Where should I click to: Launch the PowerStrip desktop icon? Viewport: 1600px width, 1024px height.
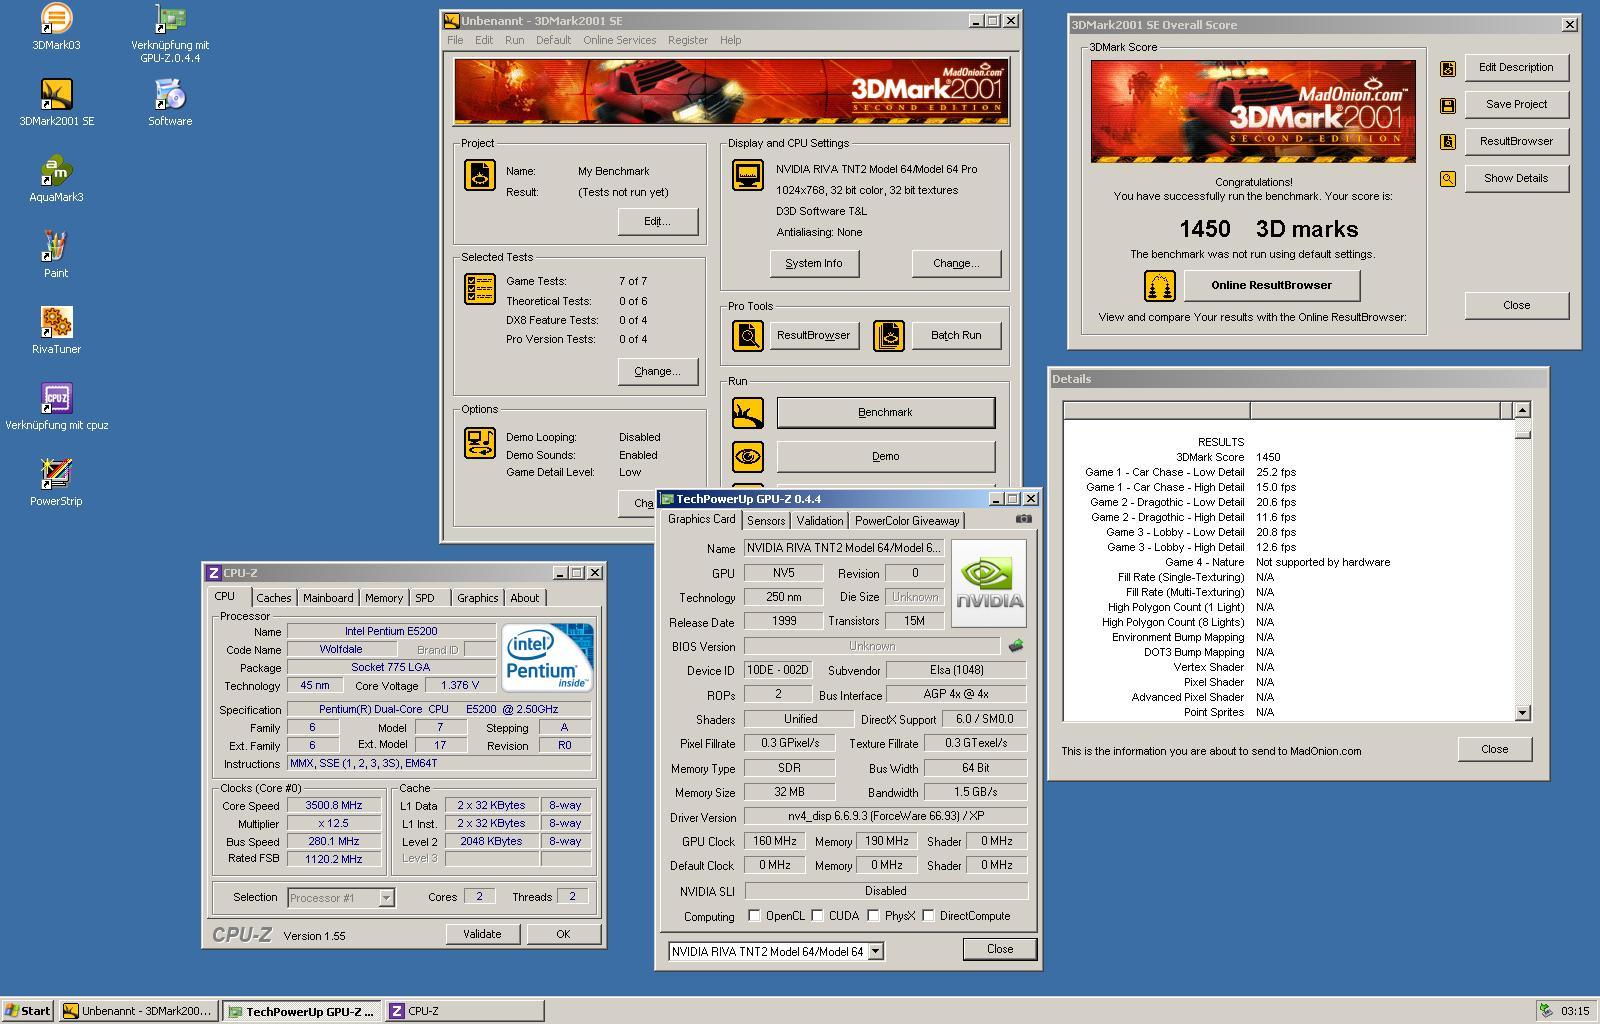[56, 483]
